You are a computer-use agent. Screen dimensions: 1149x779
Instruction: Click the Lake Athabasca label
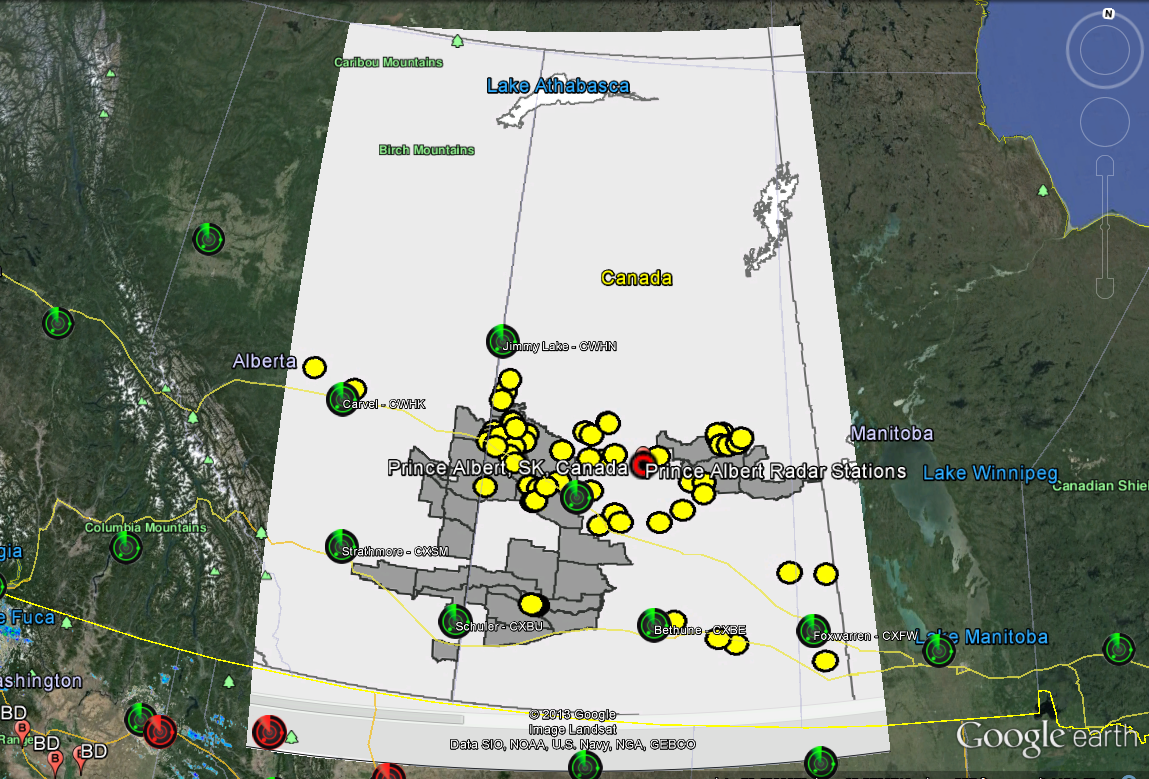click(x=558, y=86)
